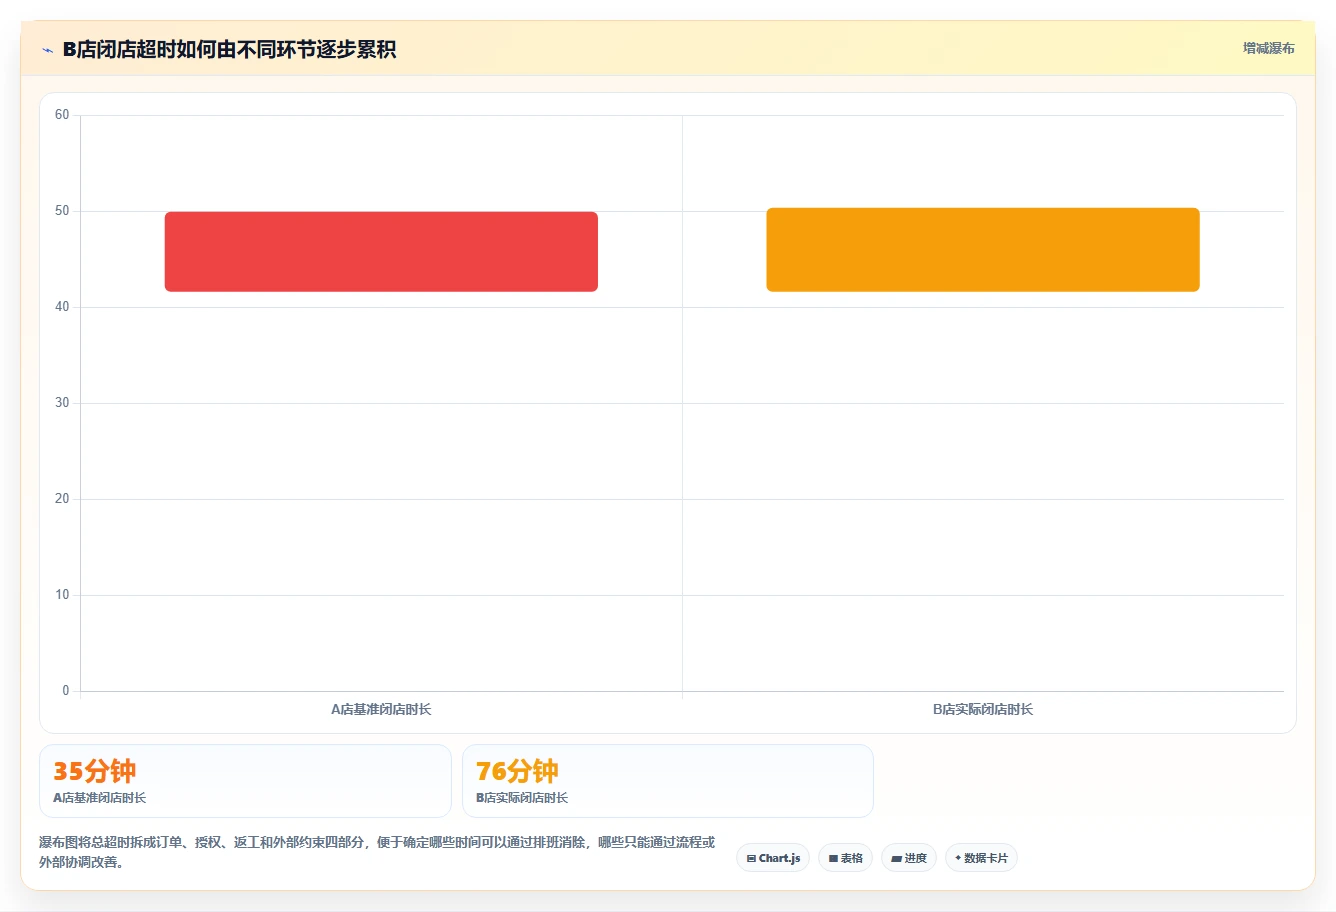Click the y-axis value 10
The height and width of the screenshot is (912, 1336).
62,595
